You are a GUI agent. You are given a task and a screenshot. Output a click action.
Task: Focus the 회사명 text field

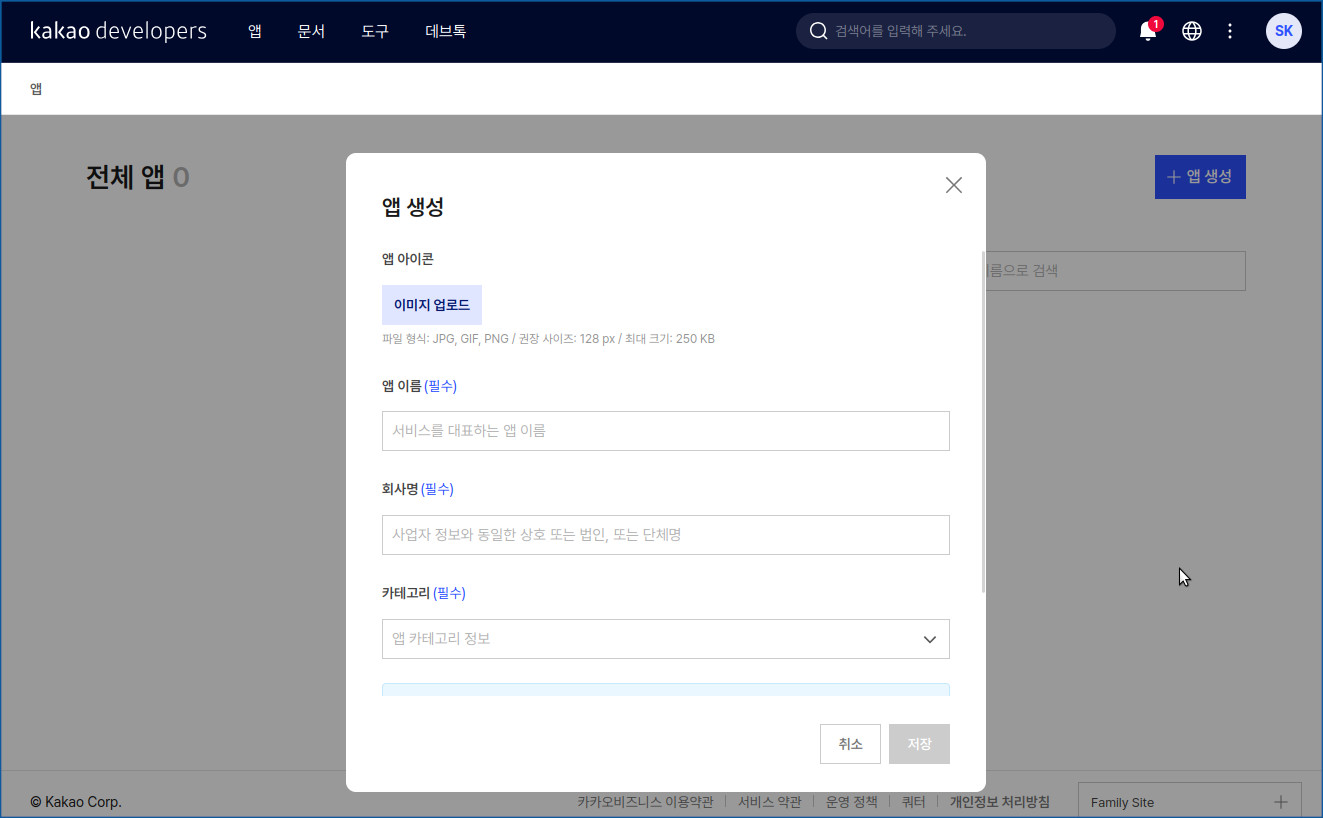click(665, 535)
